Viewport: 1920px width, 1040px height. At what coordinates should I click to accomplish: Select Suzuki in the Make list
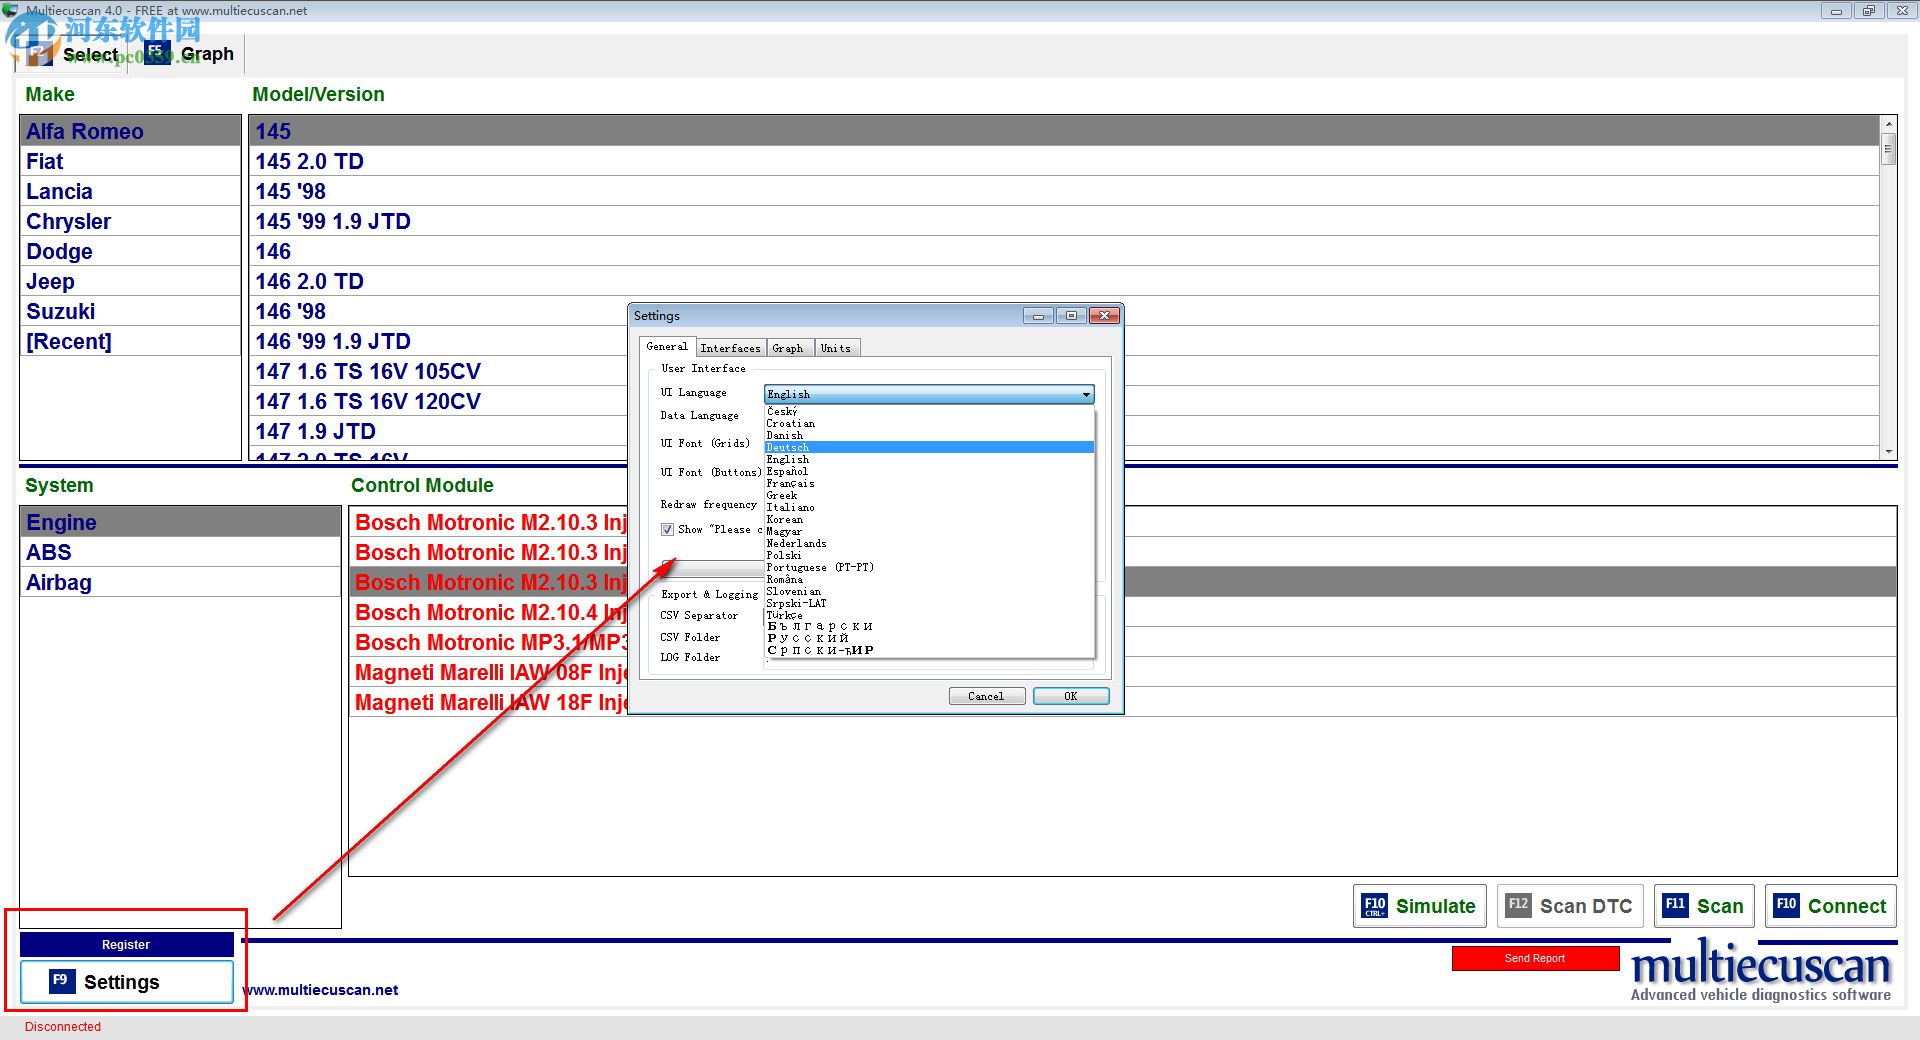pos(130,311)
